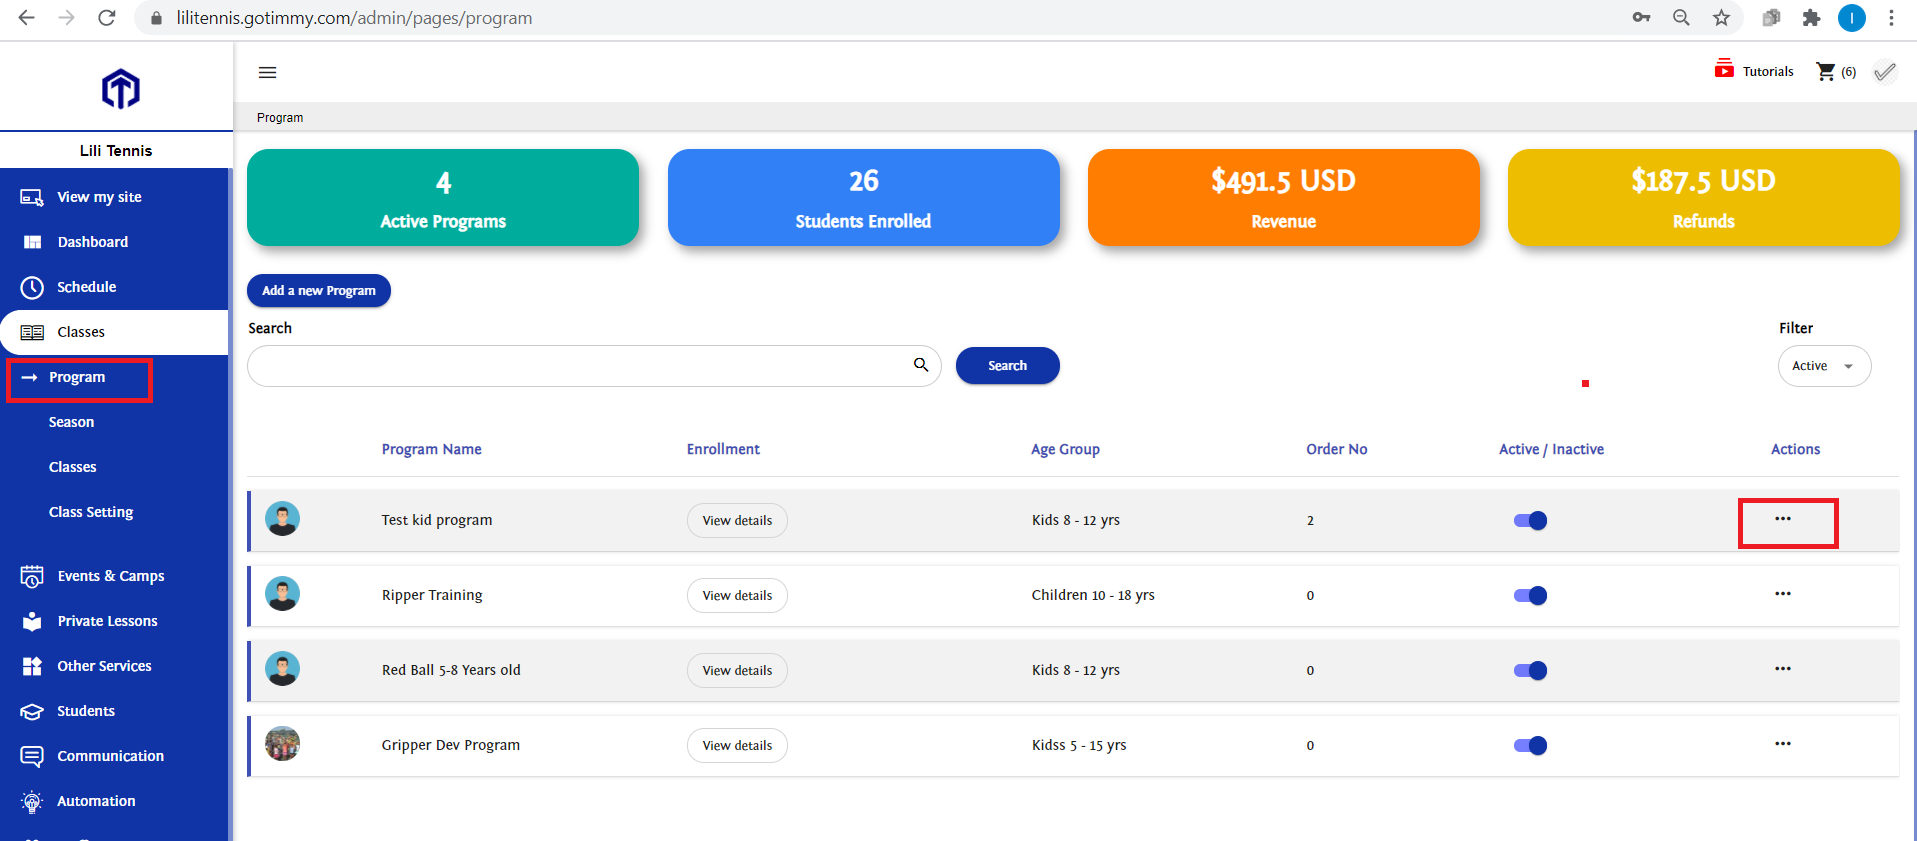Click the site-info padlock icon
The width and height of the screenshot is (1917, 841).
tap(156, 18)
